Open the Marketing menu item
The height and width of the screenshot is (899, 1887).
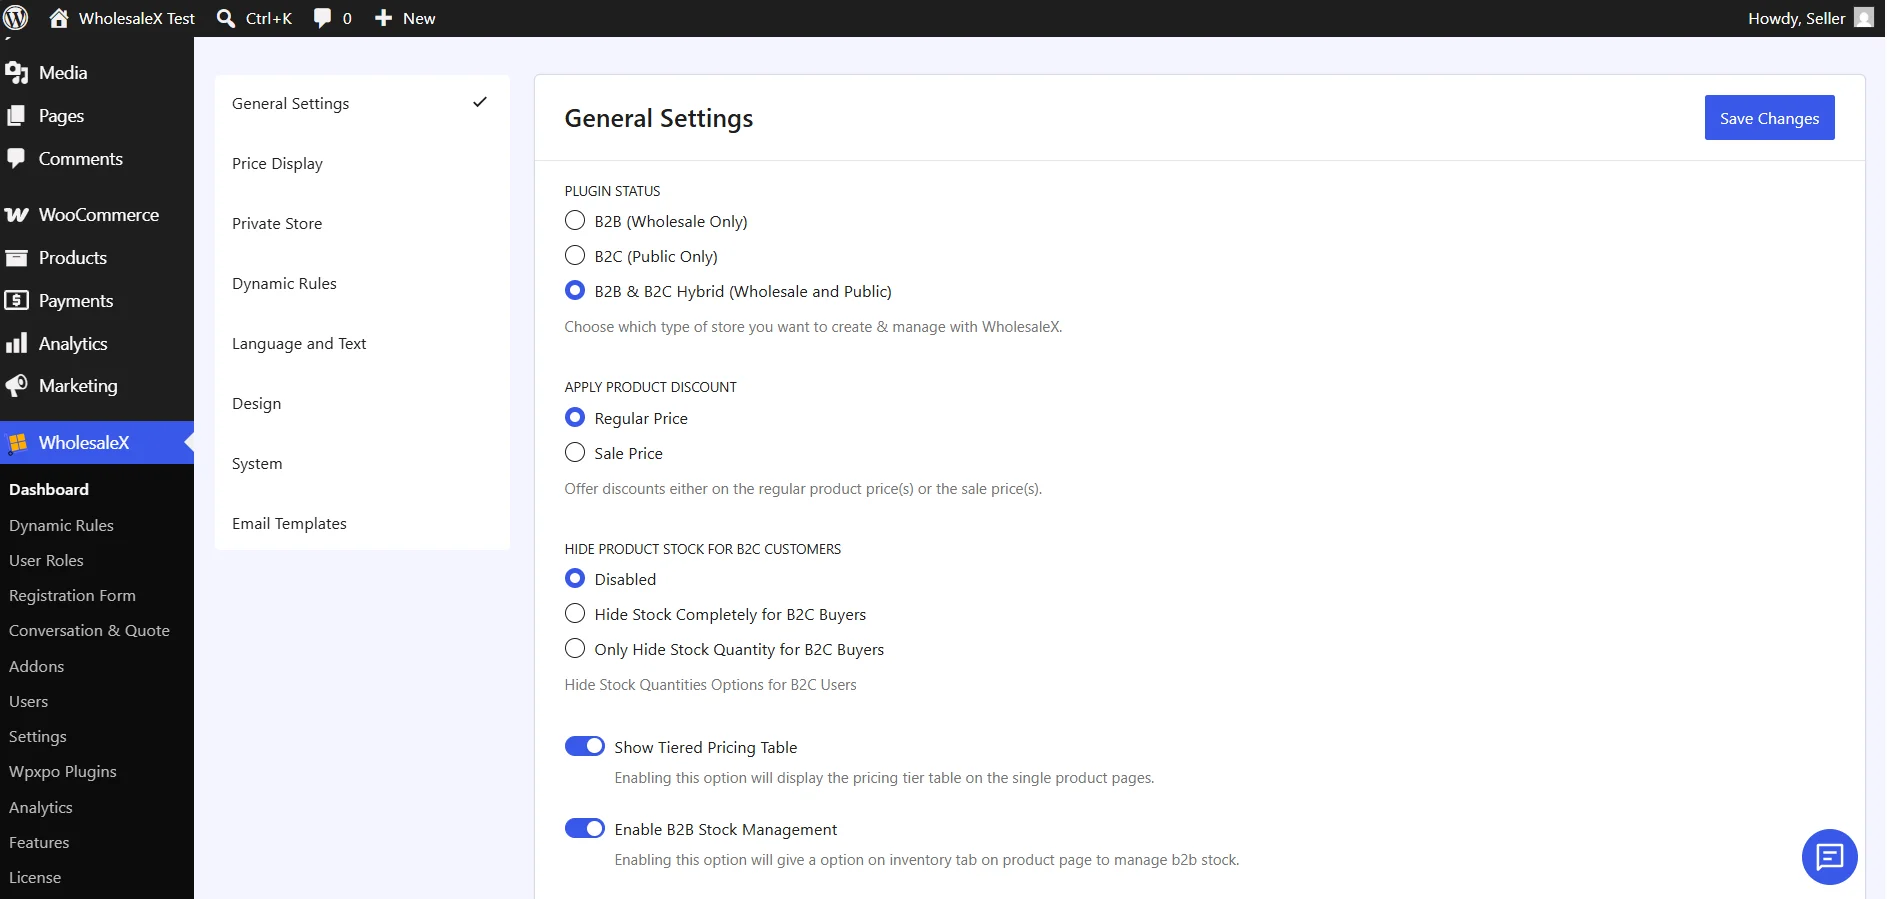97,386
